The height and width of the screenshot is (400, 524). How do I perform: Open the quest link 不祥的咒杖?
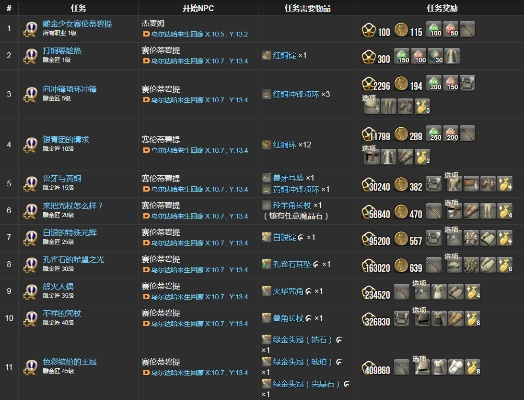pyautogui.click(x=62, y=313)
